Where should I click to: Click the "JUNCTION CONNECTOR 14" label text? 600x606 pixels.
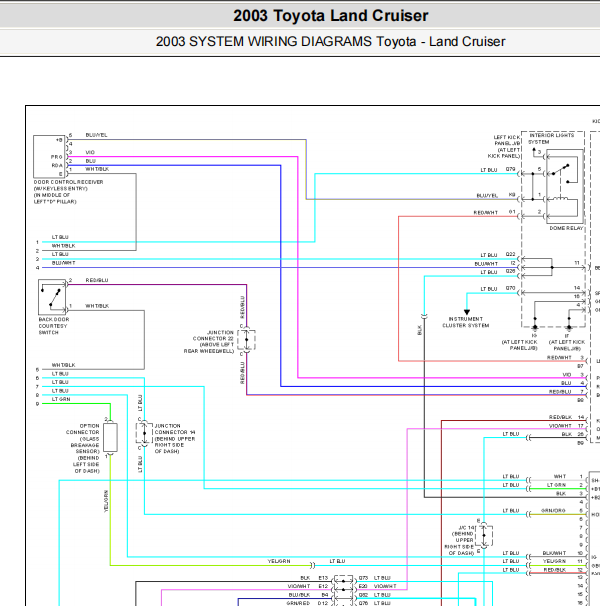[175, 429]
